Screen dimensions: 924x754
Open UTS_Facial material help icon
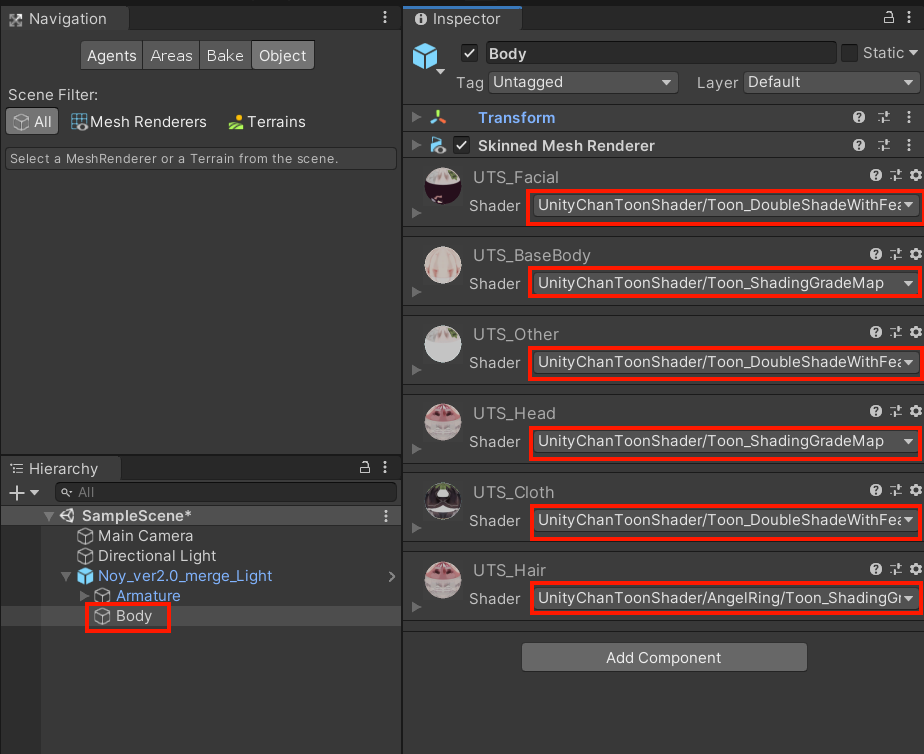[876, 175]
